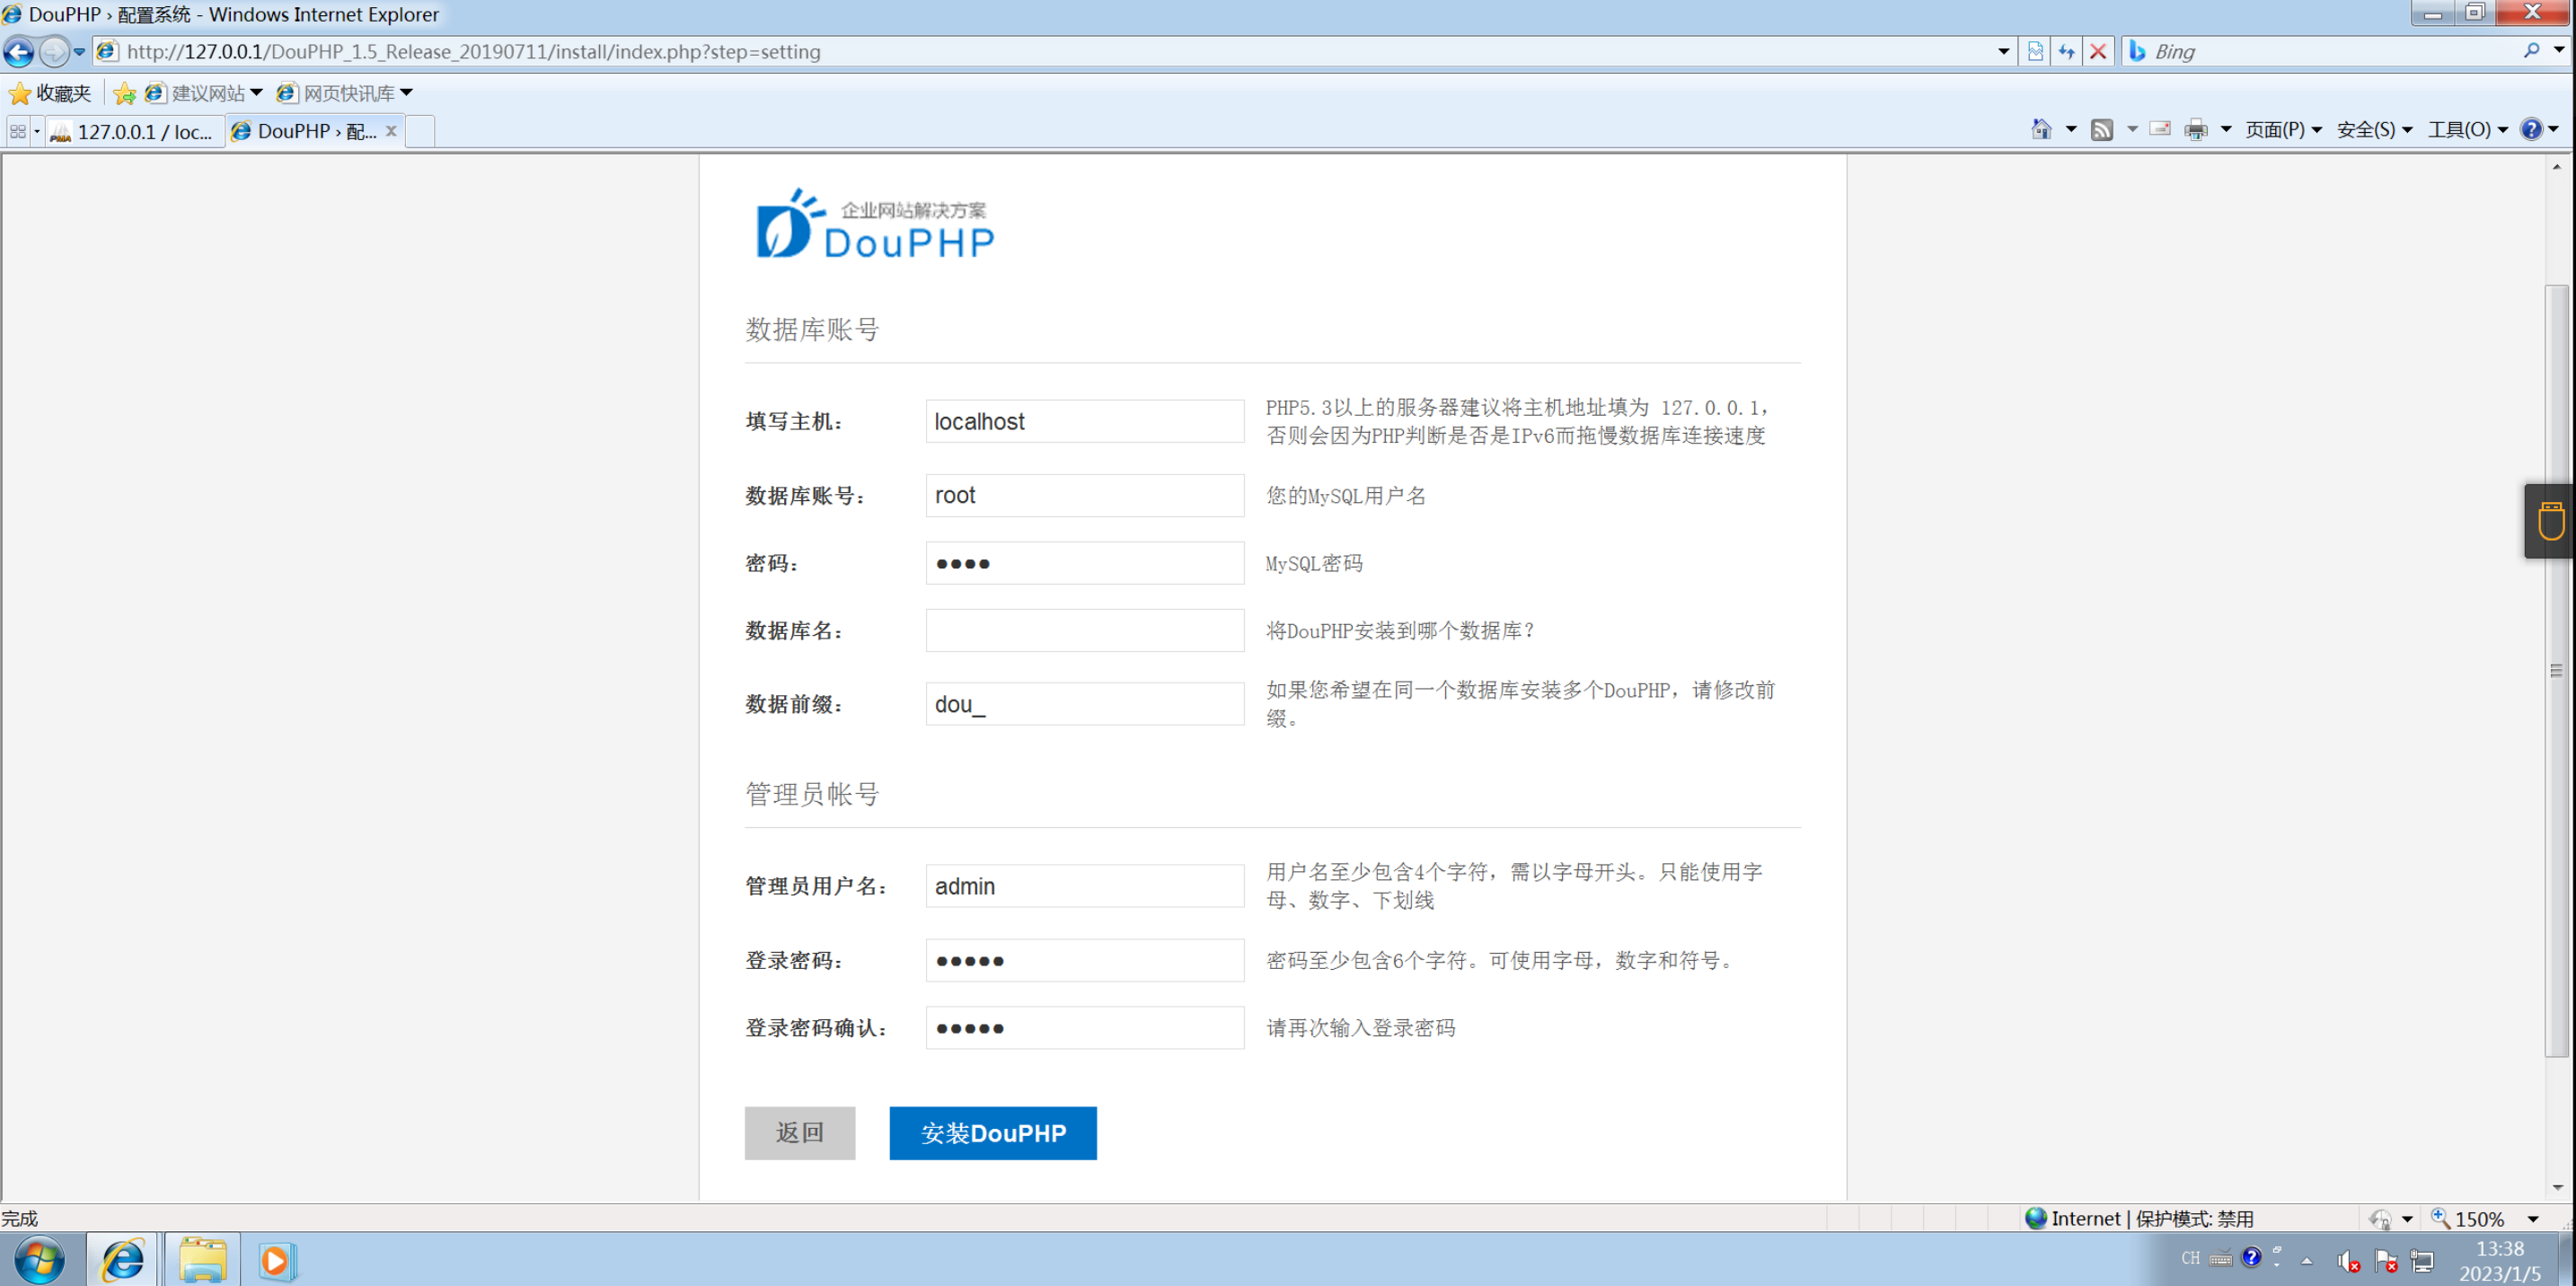Click the Read mail icon
Image resolution: width=2576 pixels, height=1286 pixels.
[x=2160, y=129]
